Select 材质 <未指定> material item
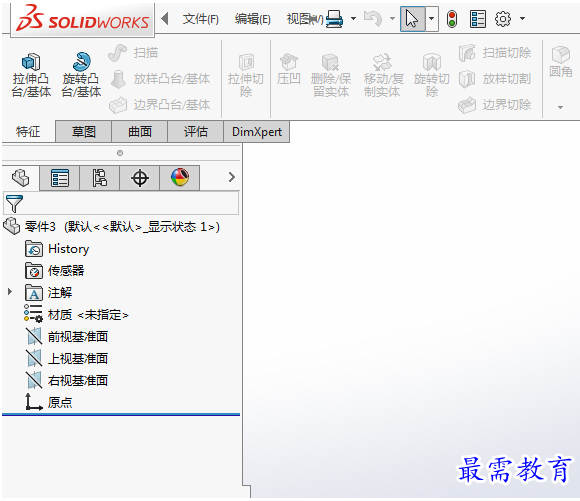Viewport: 580px width, 501px height. click(x=76, y=315)
